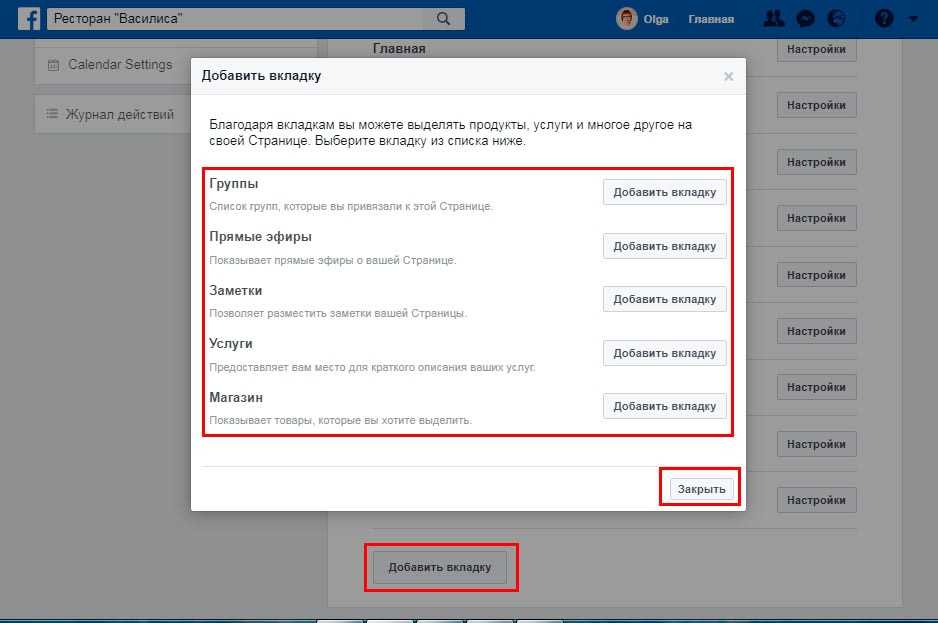Click in the Ресторан "Василиса" search field
Screen dimensions: 938x623
click(x=240, y=19)
